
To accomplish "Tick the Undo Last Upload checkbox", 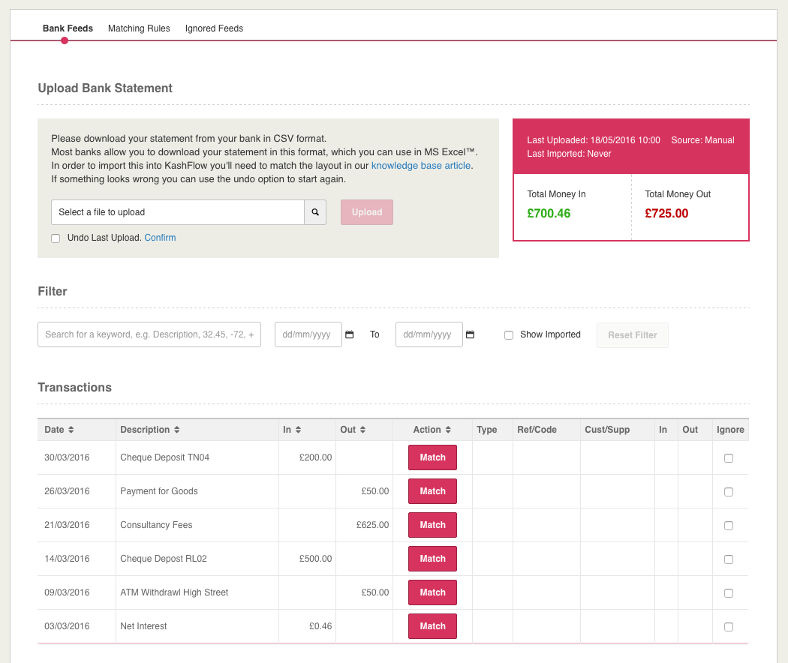I will pyautogui.click(x=56, y=238).
